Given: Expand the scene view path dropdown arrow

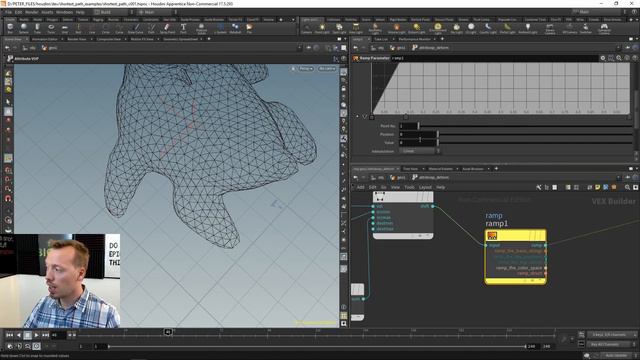Looking at the screenshot, I should pos(300,48).
